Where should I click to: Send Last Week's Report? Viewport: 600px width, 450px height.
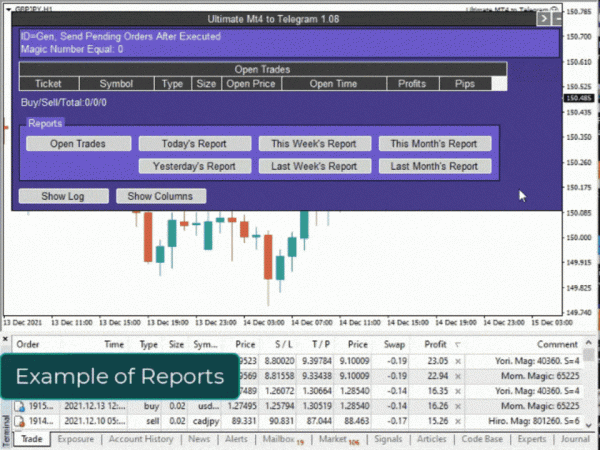pyautogui.click(x=315, y=166)
